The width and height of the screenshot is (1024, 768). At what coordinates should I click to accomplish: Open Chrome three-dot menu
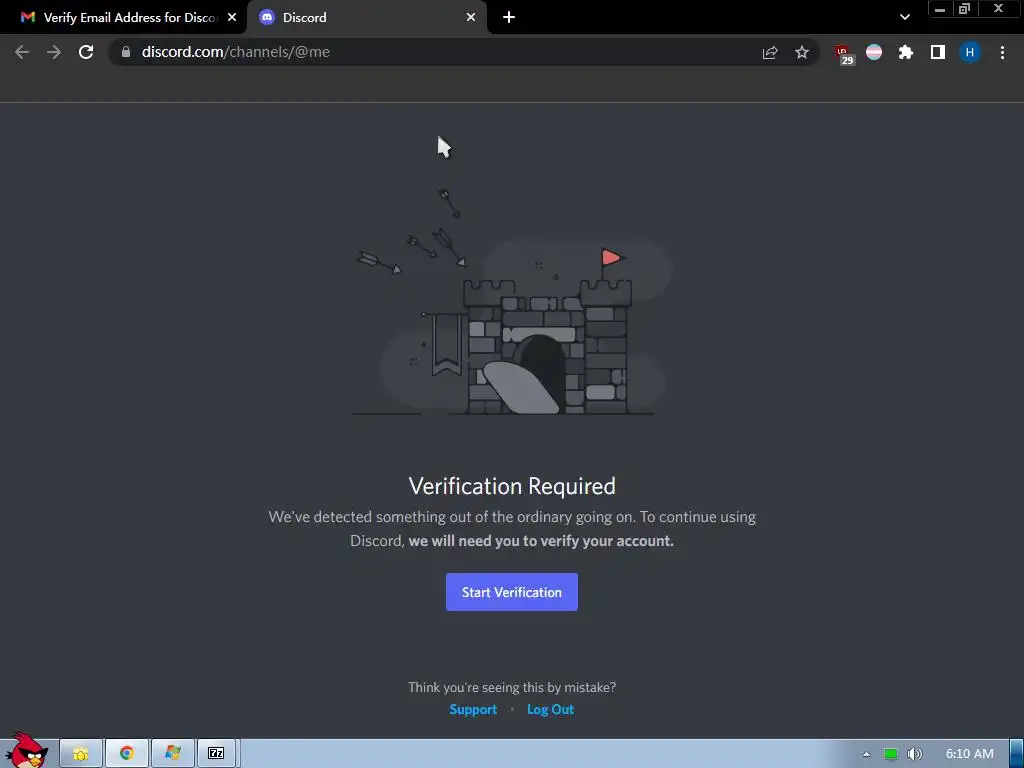pyautogui.click(x=1002, y=52)
